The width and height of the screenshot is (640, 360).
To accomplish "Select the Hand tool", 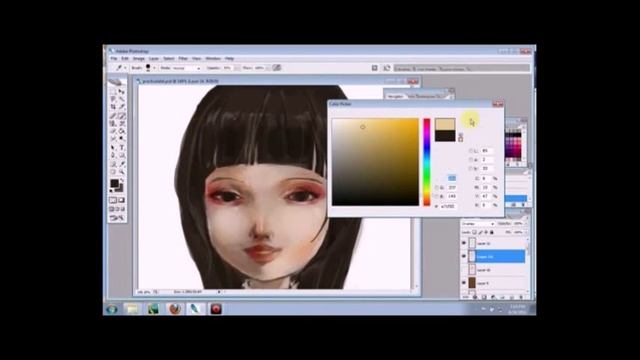I will click(113, 172).
